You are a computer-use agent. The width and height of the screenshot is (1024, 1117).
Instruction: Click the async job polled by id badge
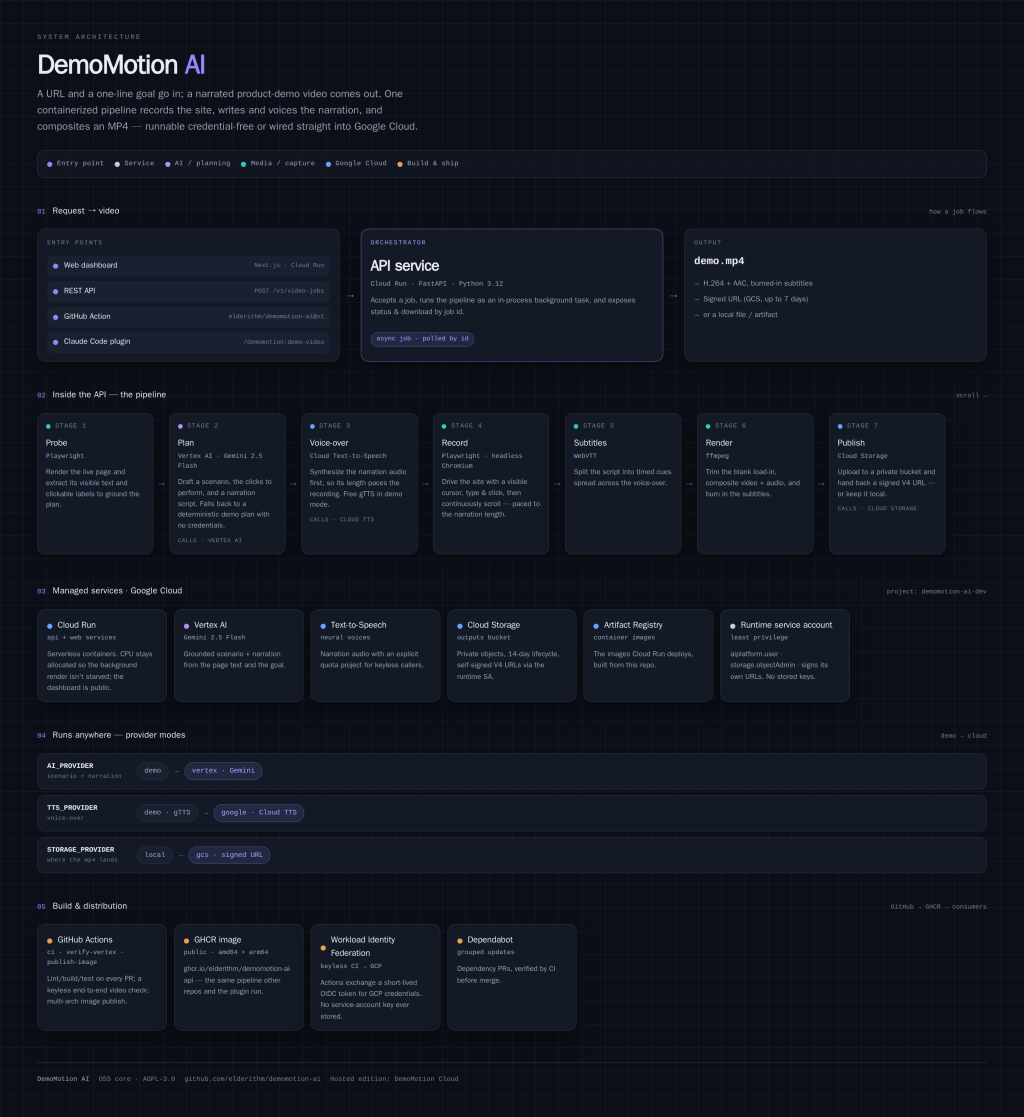pyautogui.click(x=422, y=339)
